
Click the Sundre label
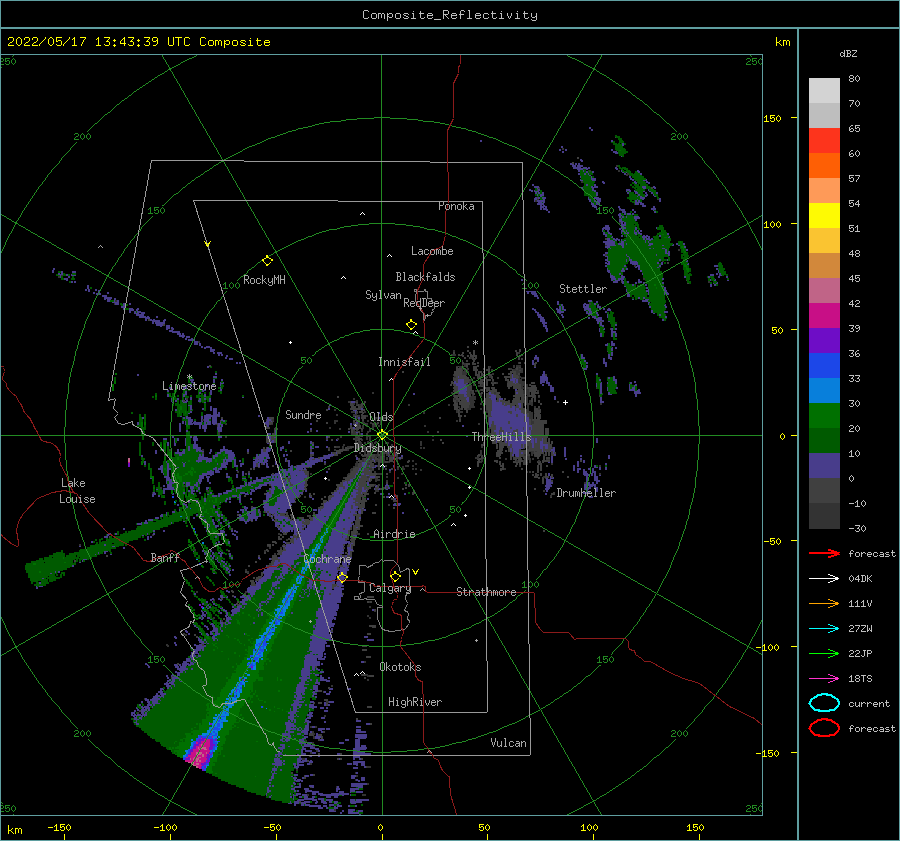[x=303, y=414]
